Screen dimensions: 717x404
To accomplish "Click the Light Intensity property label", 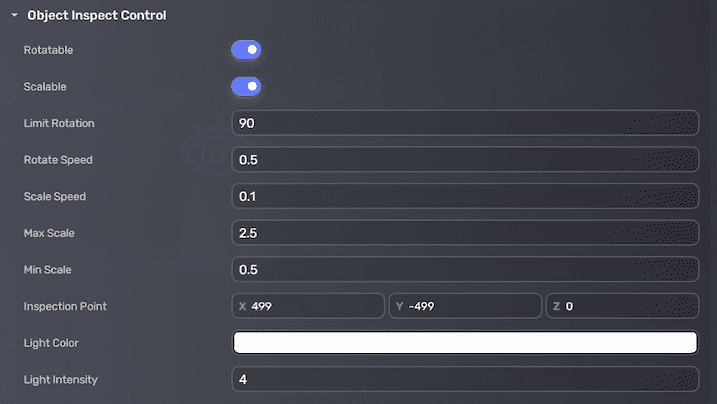I will coord(61,380).
